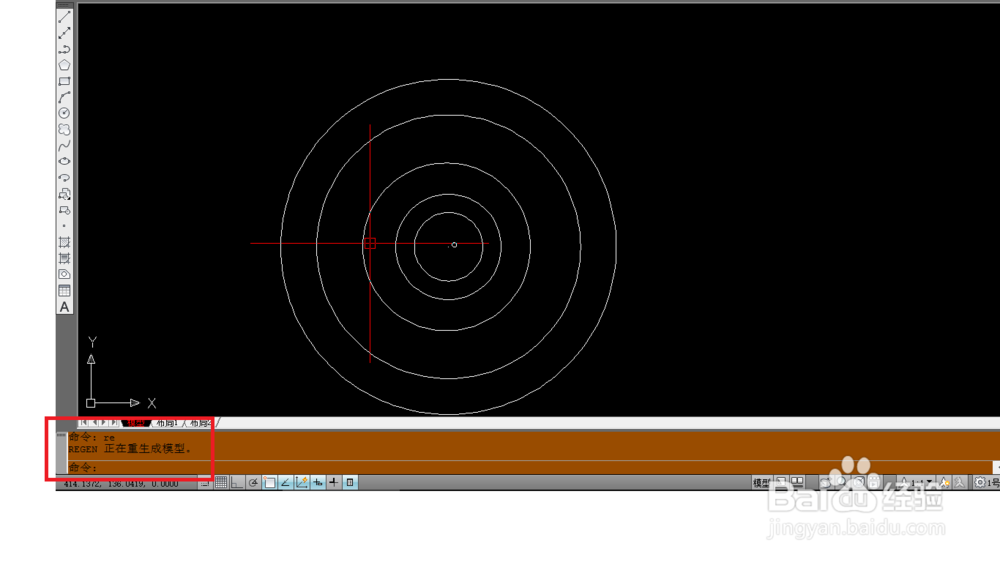
Task: Jump to the first layout tab arrow
Action: pos(84,422)
